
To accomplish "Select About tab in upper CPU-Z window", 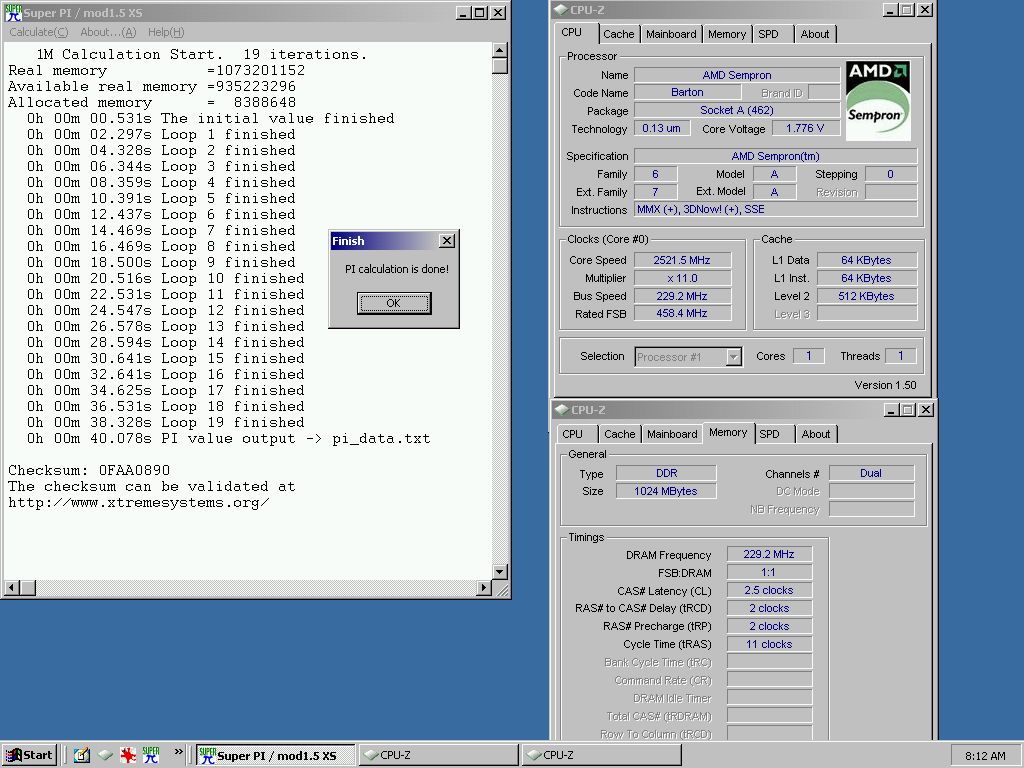I will coord(815,34).
